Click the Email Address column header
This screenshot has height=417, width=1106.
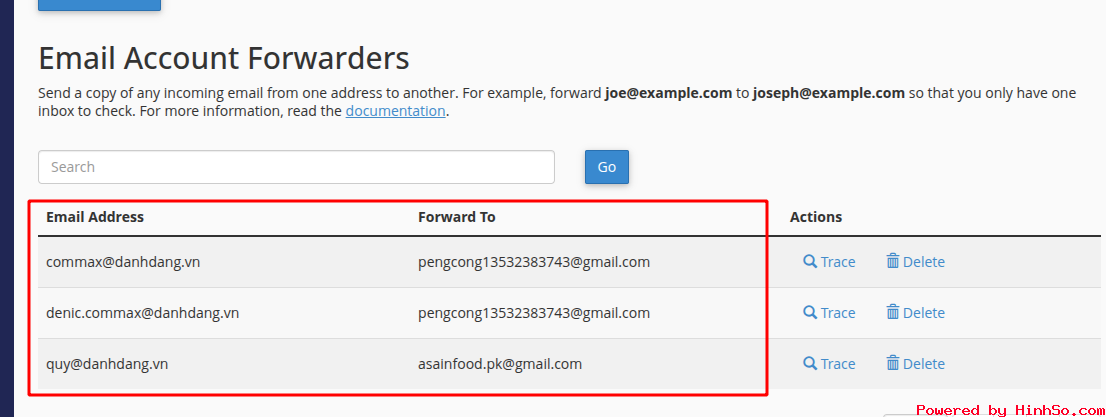[x=95, y=217]
